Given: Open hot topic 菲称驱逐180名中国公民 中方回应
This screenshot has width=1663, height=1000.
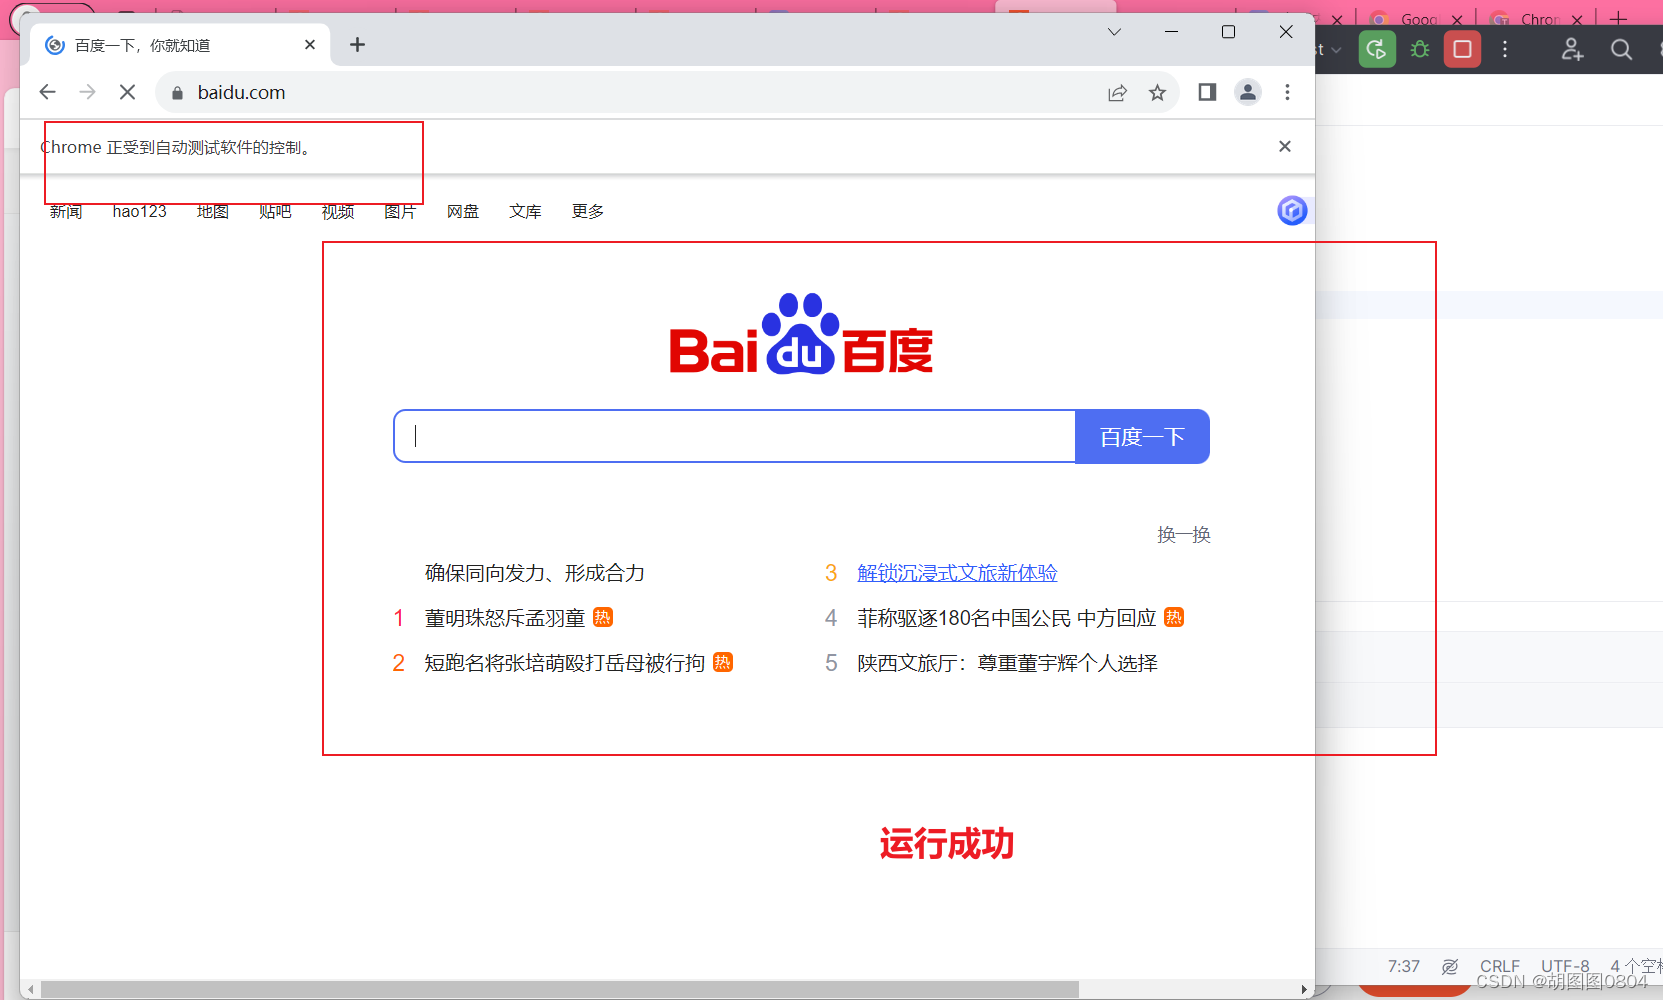Looking at the screenshot, I should pos(1007,618).
